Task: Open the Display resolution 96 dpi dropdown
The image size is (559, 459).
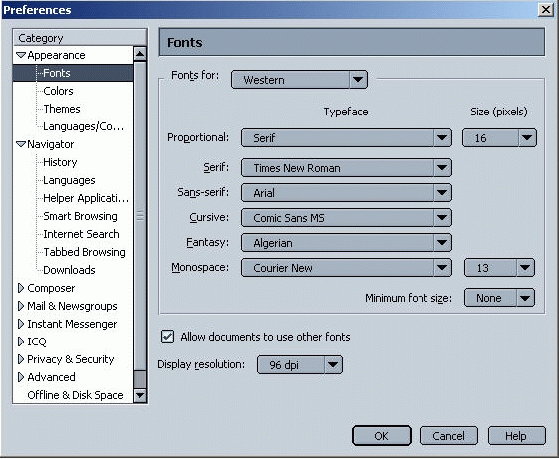Action: pos(299,364)
